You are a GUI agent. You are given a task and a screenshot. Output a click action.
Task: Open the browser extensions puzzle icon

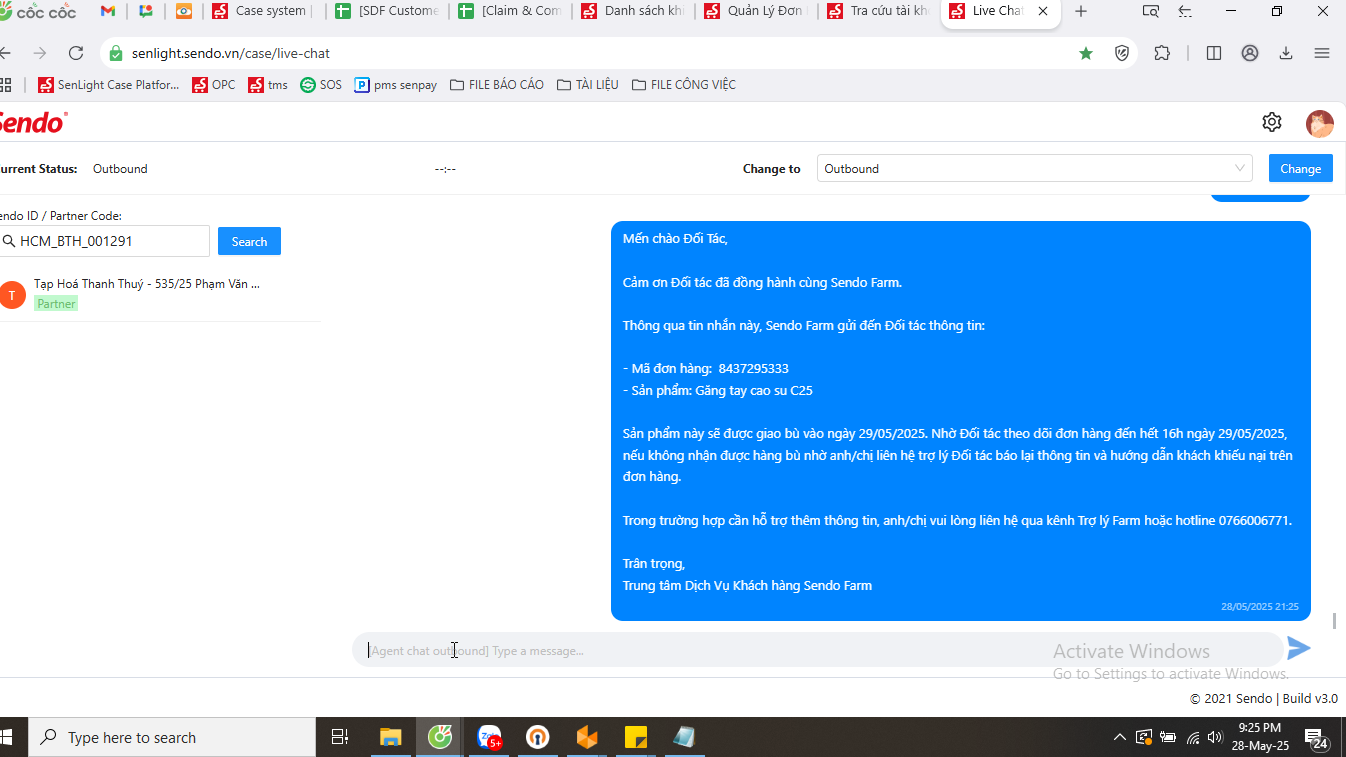tap(1162, 53)
